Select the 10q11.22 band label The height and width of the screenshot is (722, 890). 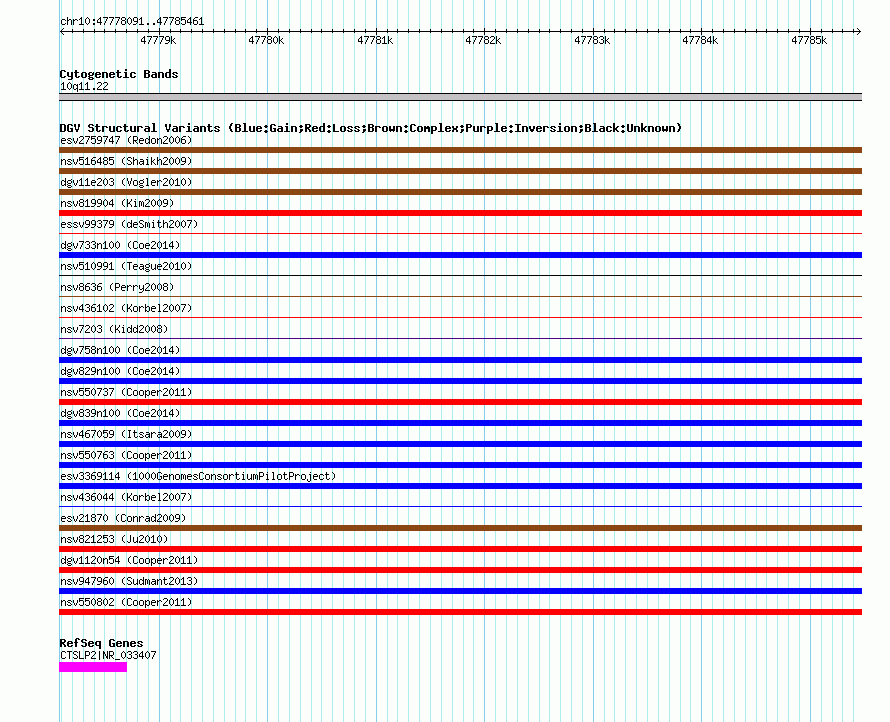coord(84,86)
